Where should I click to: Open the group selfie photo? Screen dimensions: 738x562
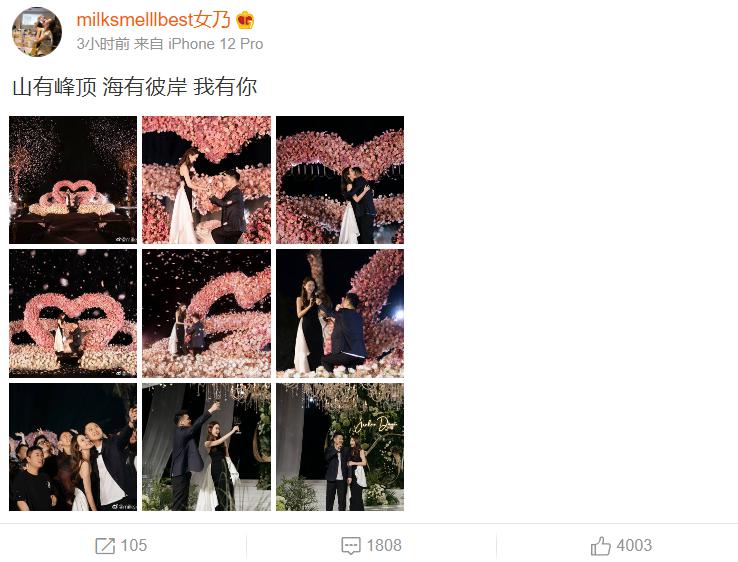point(73,447)
